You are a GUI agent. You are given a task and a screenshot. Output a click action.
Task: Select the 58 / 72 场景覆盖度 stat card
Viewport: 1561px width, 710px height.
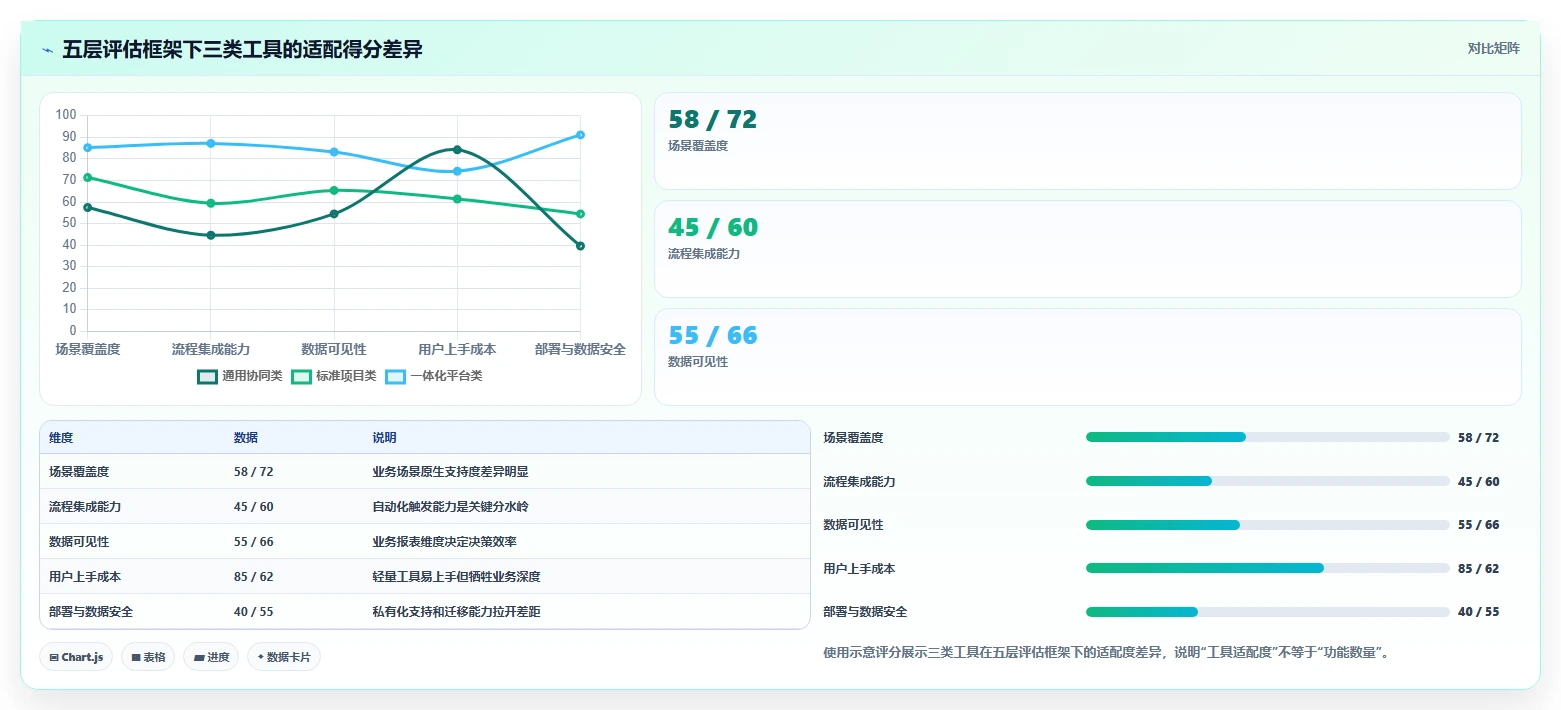tap(1087, 141)
